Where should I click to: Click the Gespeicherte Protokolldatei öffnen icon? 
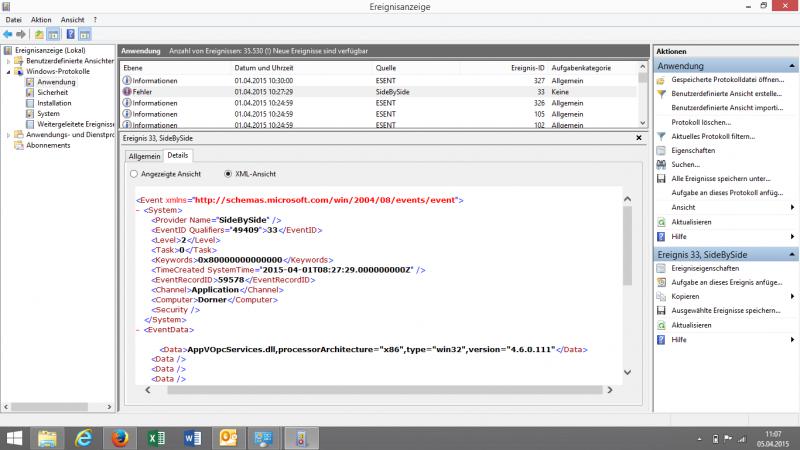click(661, 80)
